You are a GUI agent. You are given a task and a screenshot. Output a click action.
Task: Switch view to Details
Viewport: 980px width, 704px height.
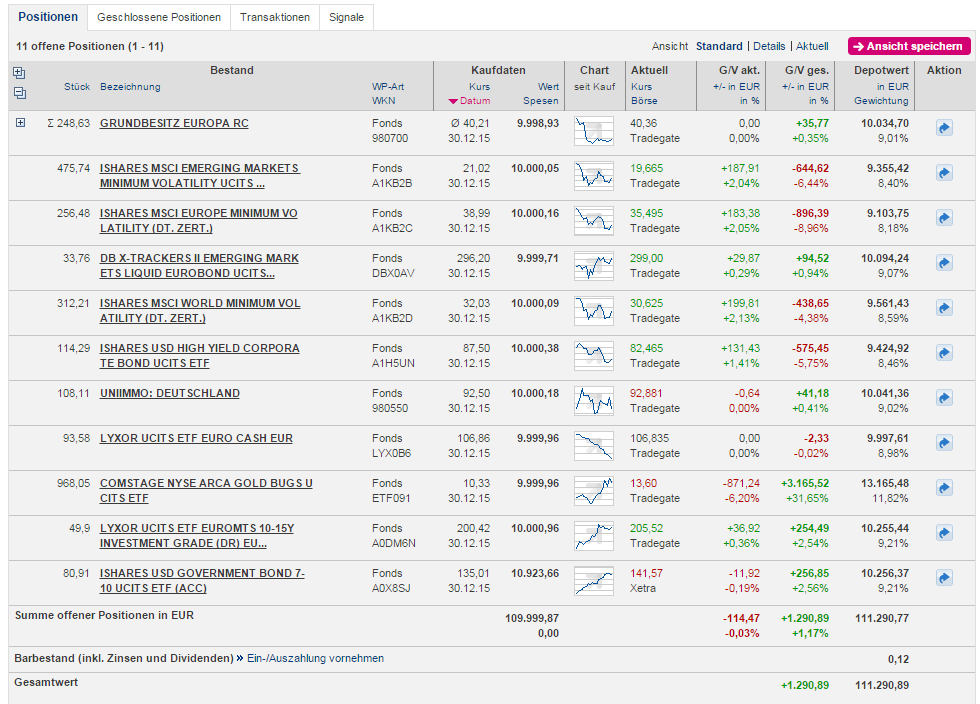pos(769,46)
